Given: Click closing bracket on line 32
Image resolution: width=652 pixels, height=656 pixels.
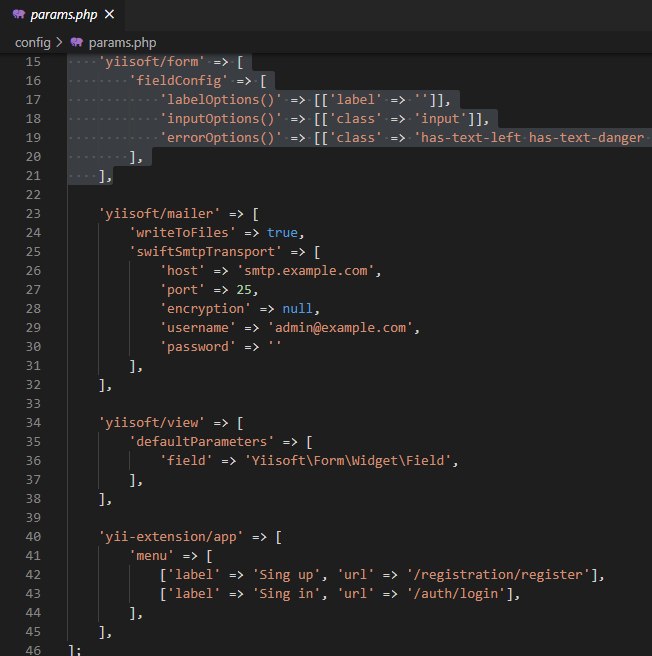Looking at the screenshot, I should [103, 385].
